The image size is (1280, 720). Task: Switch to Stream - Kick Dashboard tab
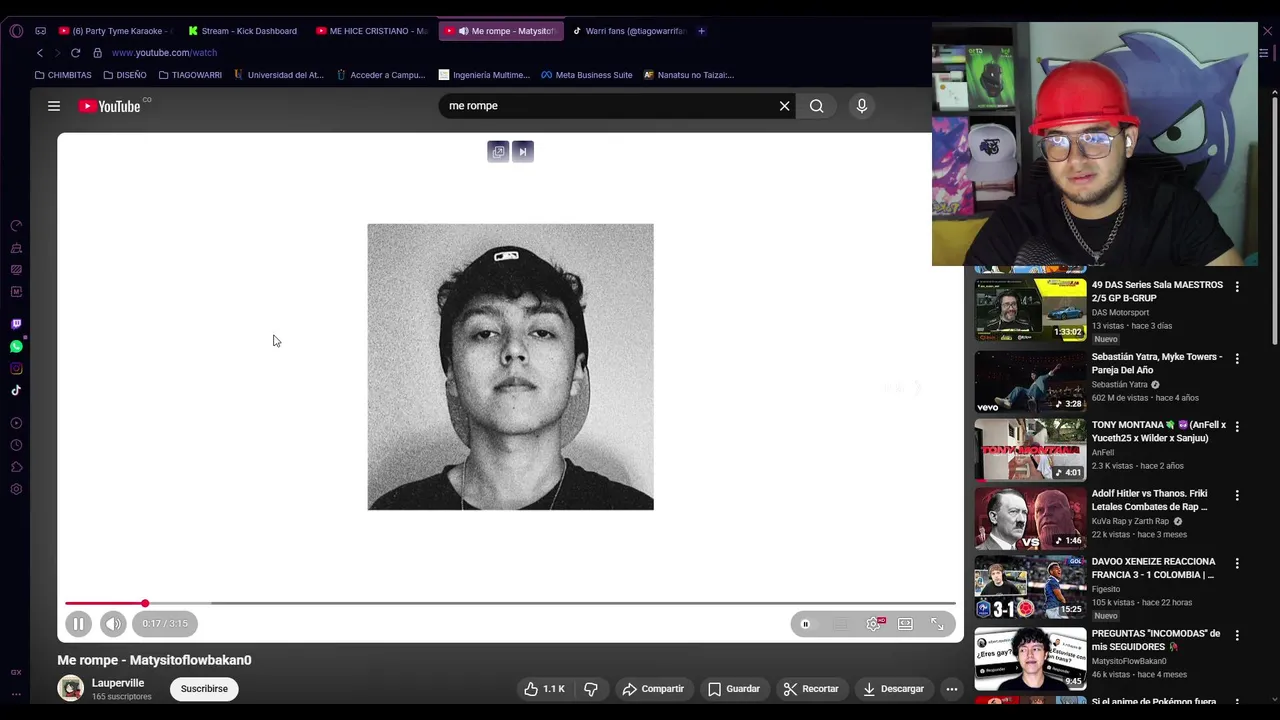click(243, 31)
